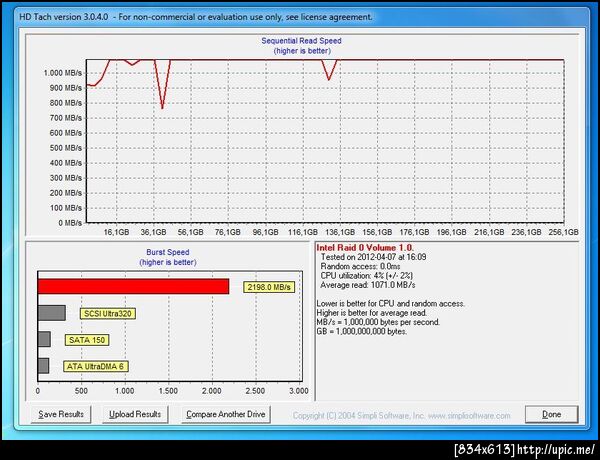Image resolution: width=600 pixels, height=460 pixels.
Task: Click the 0 MB/s axis label
Action: click(70, 223)
